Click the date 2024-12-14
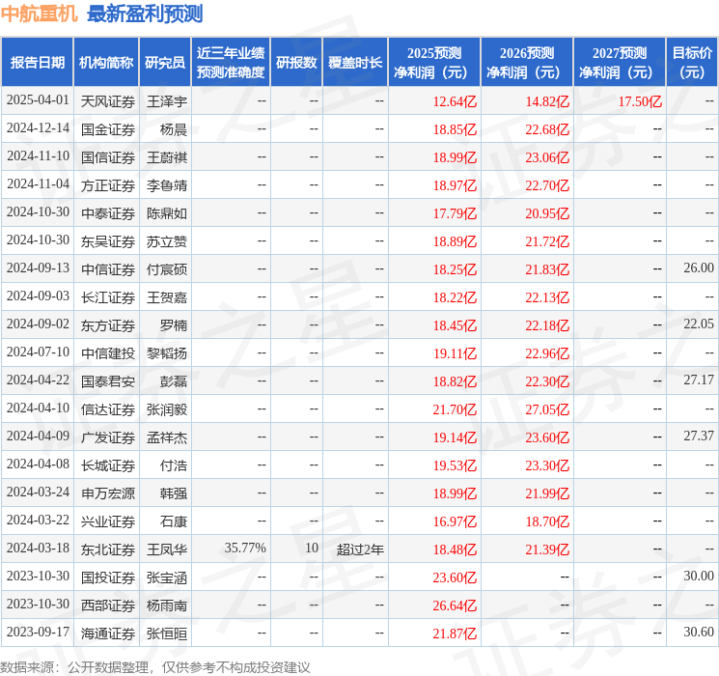719x676 pixels. 38,128
